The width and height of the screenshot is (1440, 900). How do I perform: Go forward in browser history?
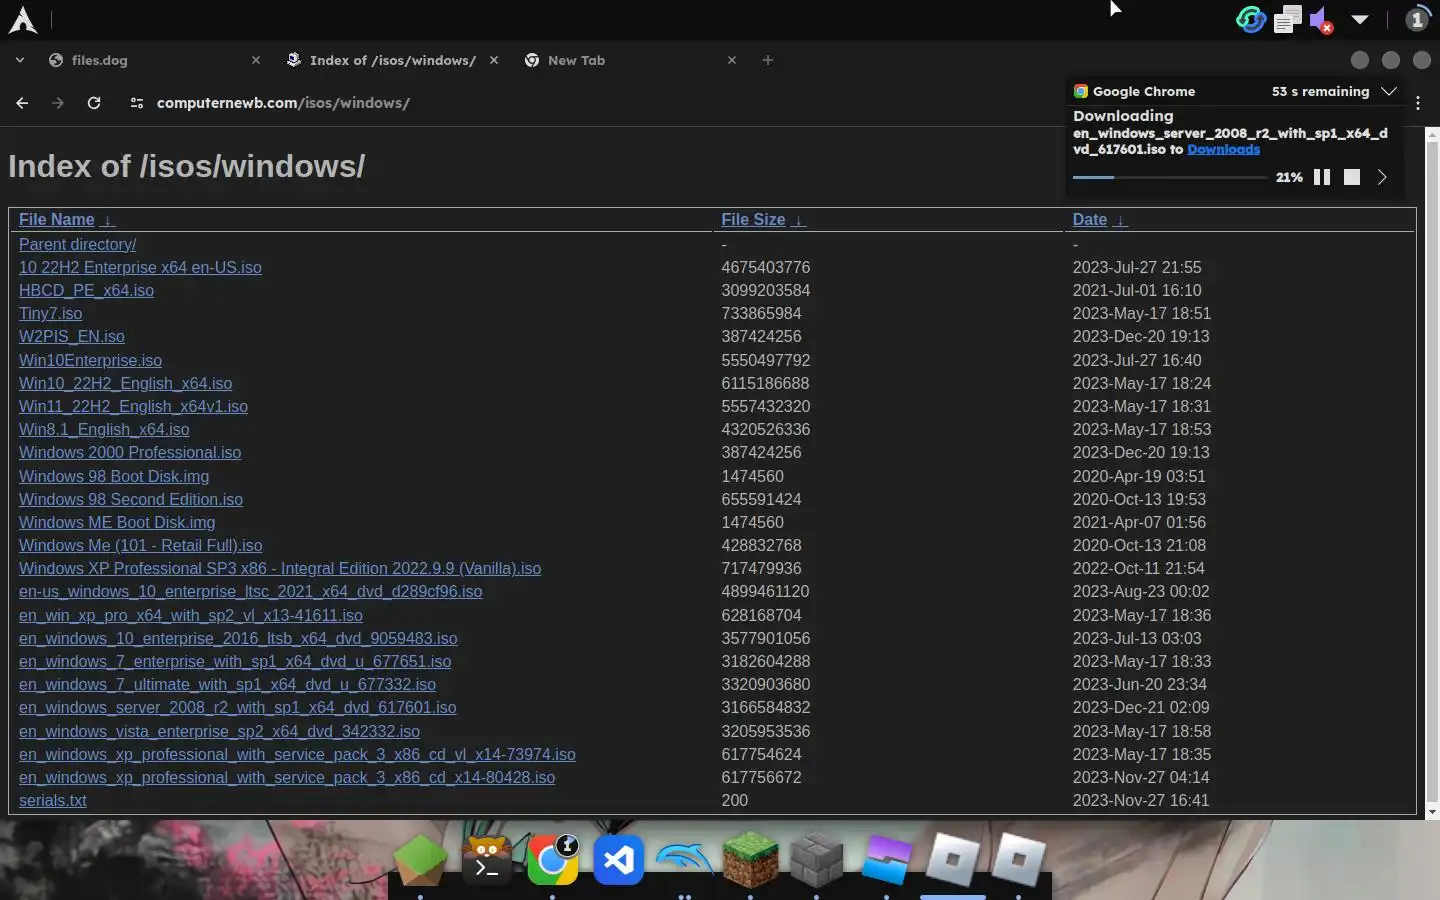point(58,103)
